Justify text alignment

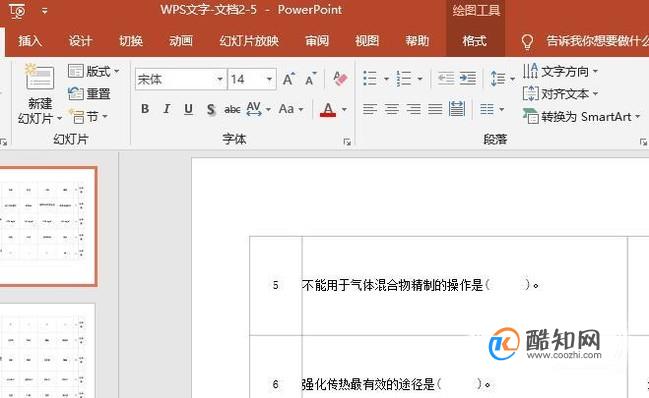[x=435, y=109]
